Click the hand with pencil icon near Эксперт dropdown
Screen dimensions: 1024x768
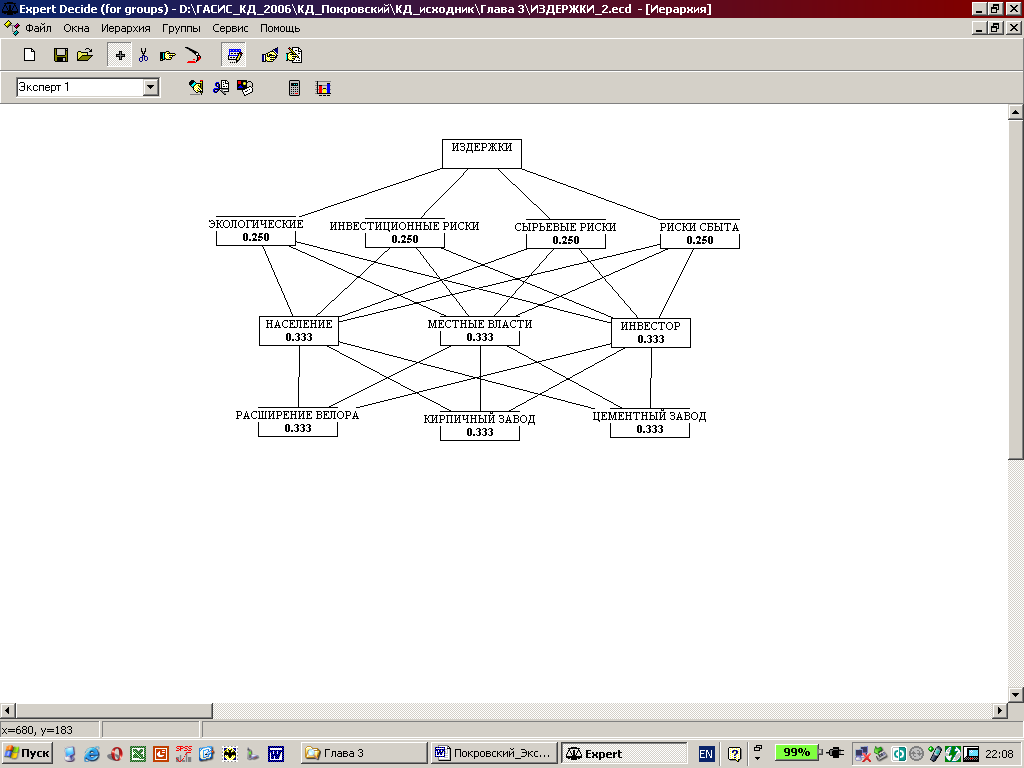click(196, 88)
